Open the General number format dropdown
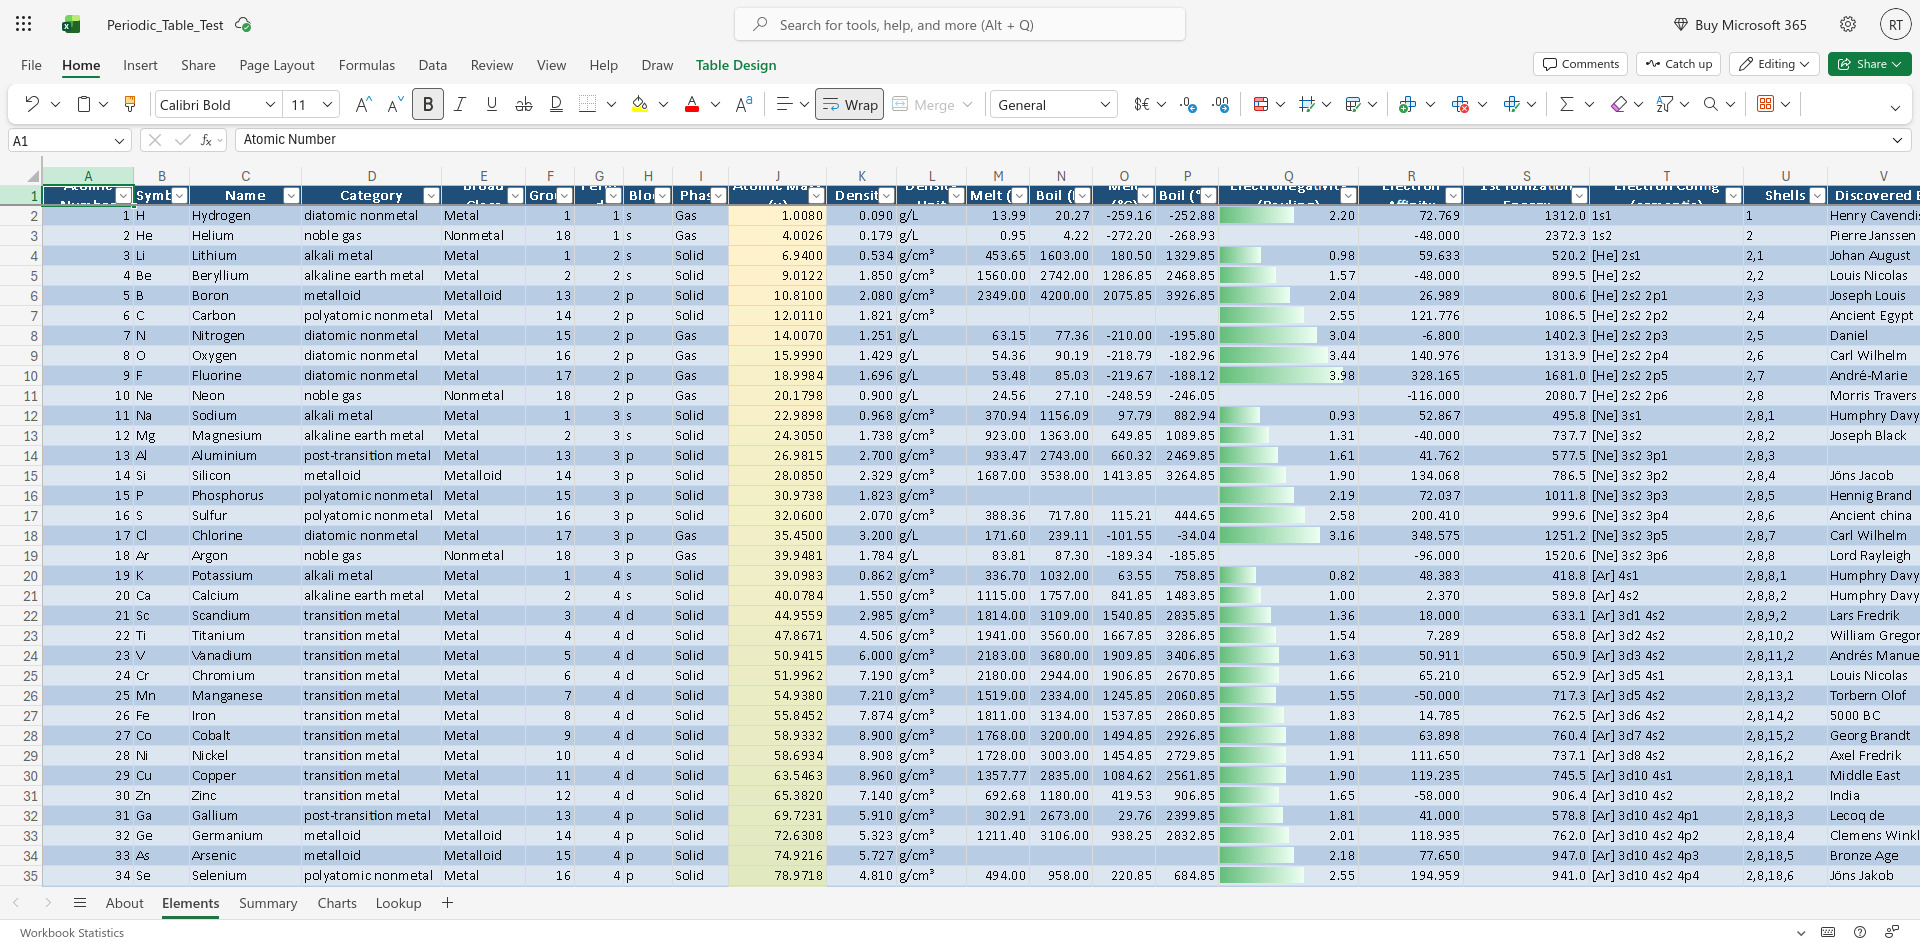Image resolution: width=1920 pixels, height=942 pixels. pos(1105,104)
